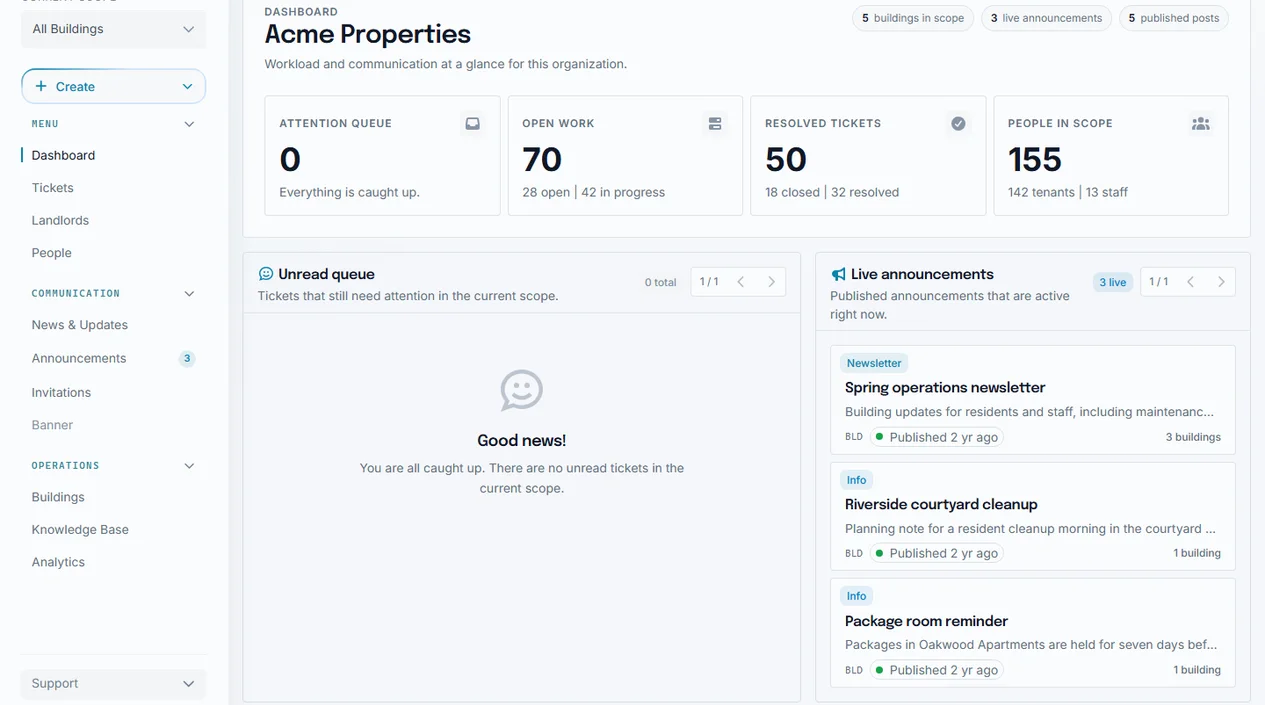Go to next page in Unread queue

pos(771,282)
